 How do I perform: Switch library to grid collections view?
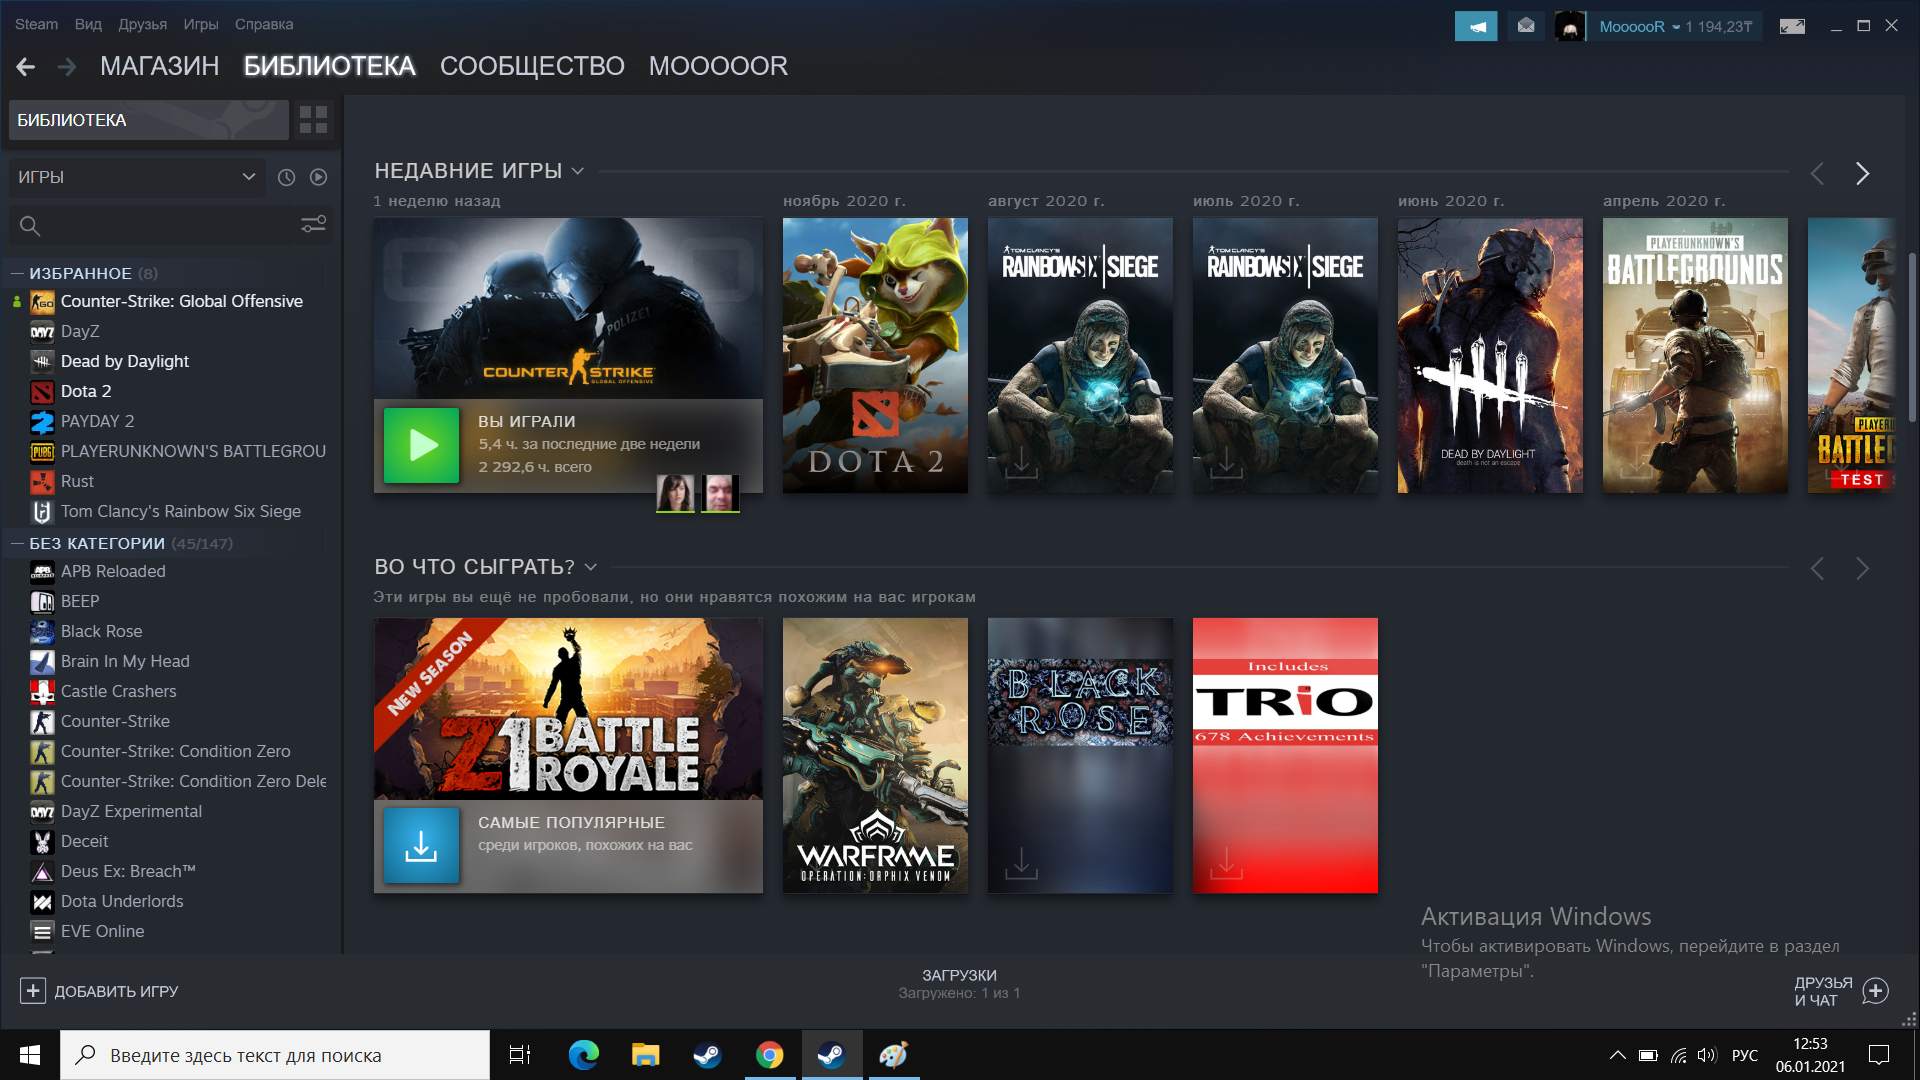(314, 120)
